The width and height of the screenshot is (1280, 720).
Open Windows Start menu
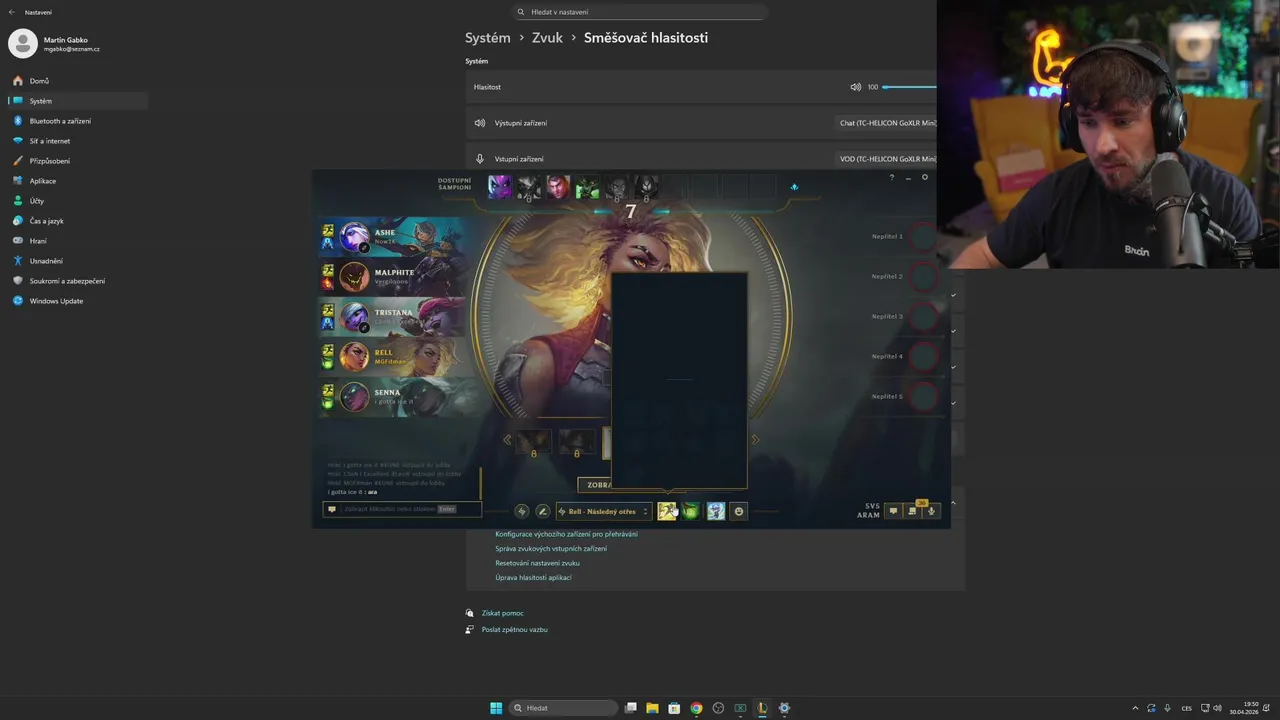496,708
